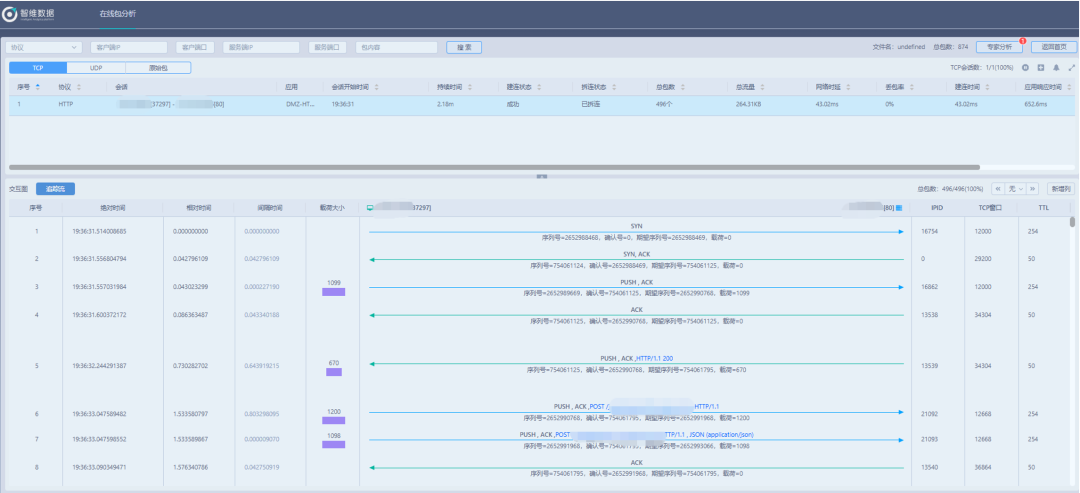Switch to the UDP tab
Viewport: 1080px width, 493px height.
coord(96,68)
